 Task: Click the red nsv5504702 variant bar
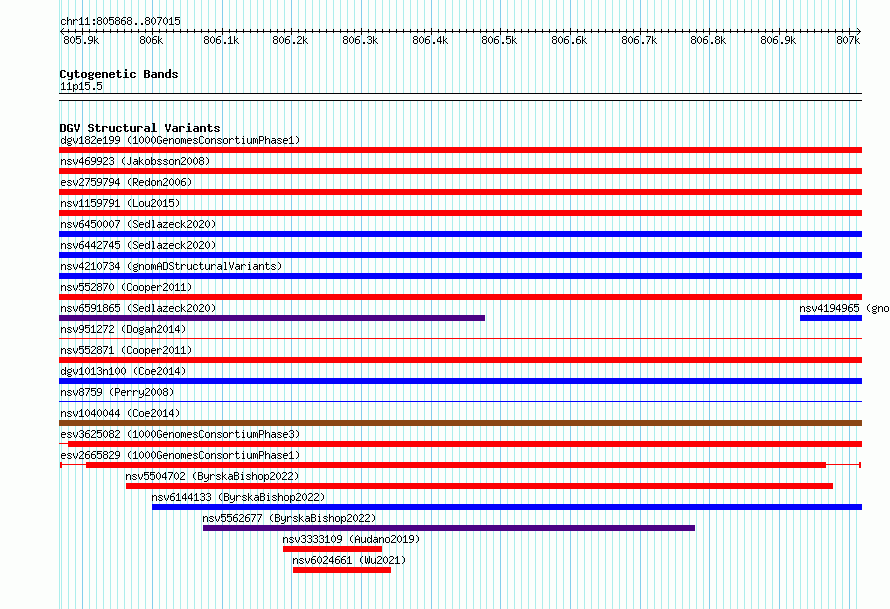pos(480,486)
